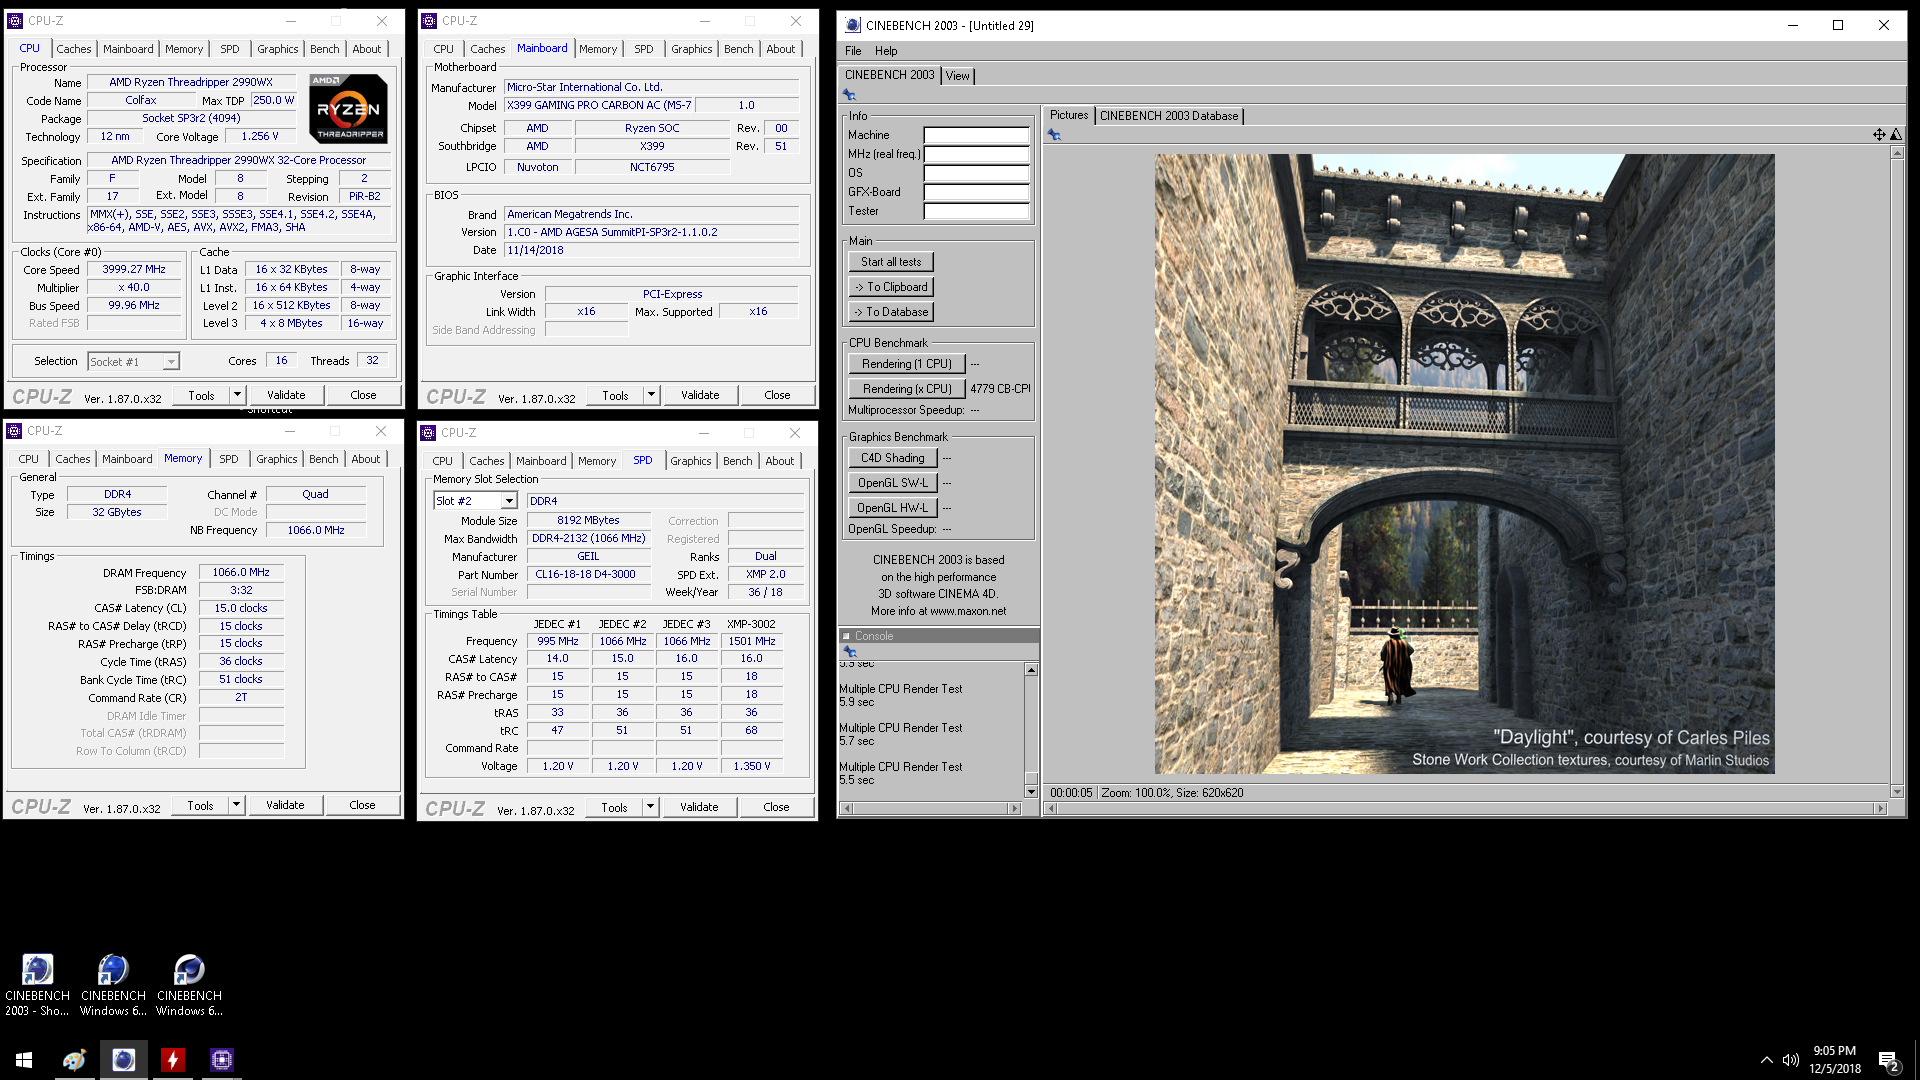The height and width of the screenshot is (1080, 1920).
Task: Click Start all tests button
Action: (x=891, y=262)
